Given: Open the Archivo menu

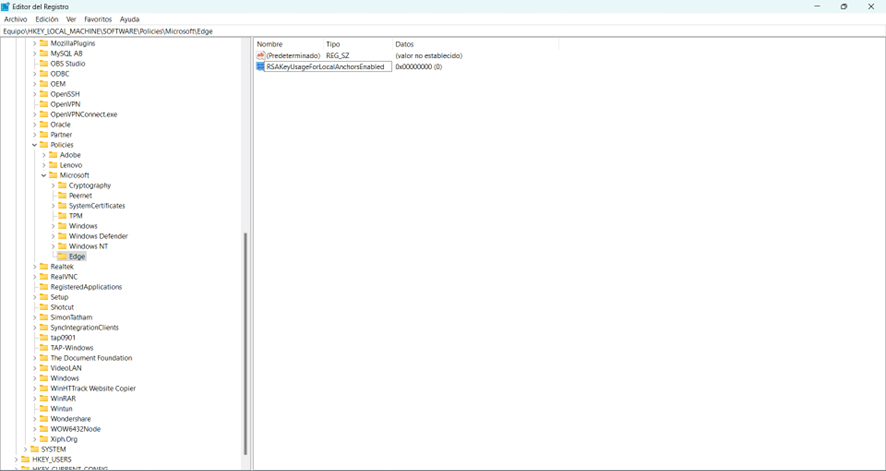Looking at the screenshot, I should [16, 19].
